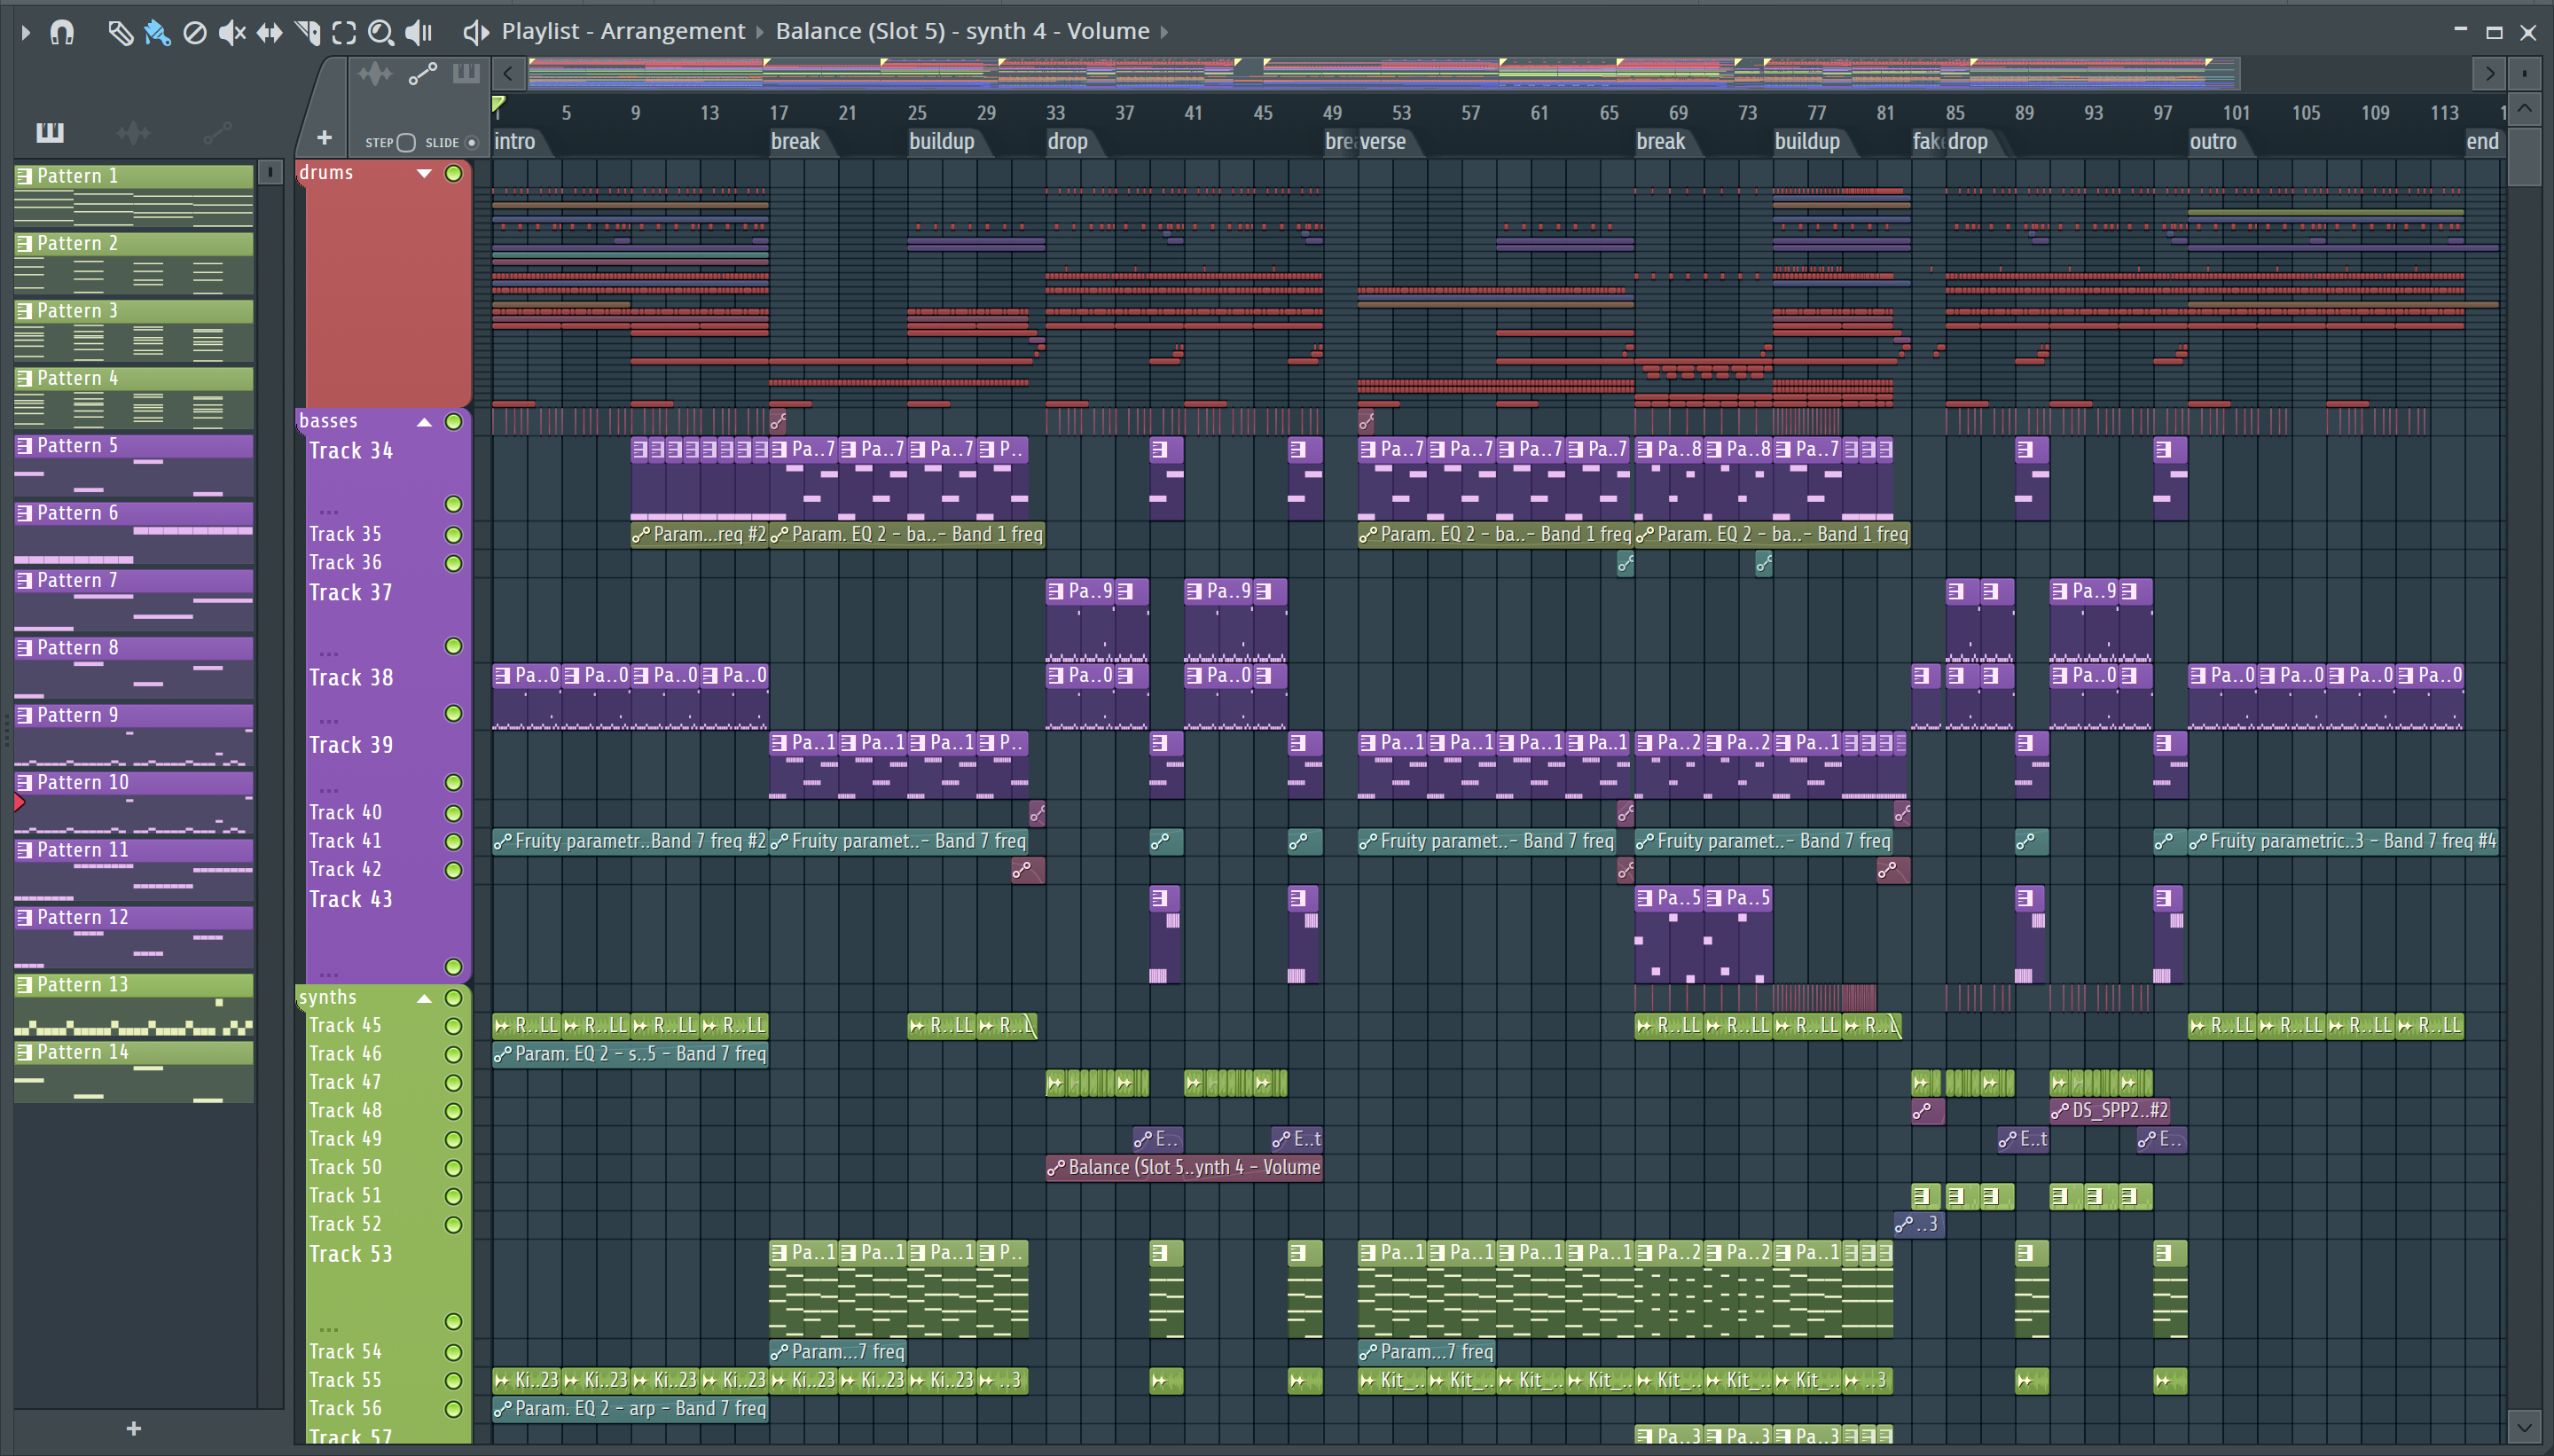Viewport: 2554px width, 1456px height.
Task: Toggle the snap magnet icon
Action: point(62,32)
